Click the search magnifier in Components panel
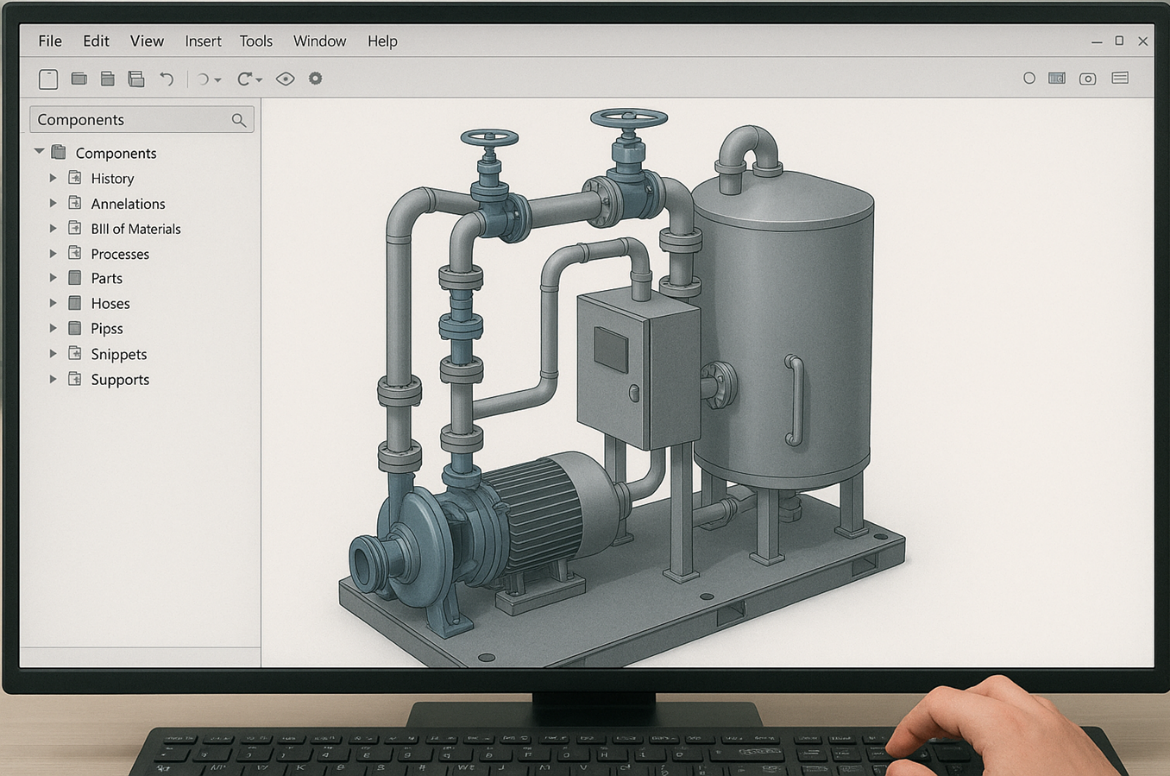1170x776 pixels. point(239,120)
